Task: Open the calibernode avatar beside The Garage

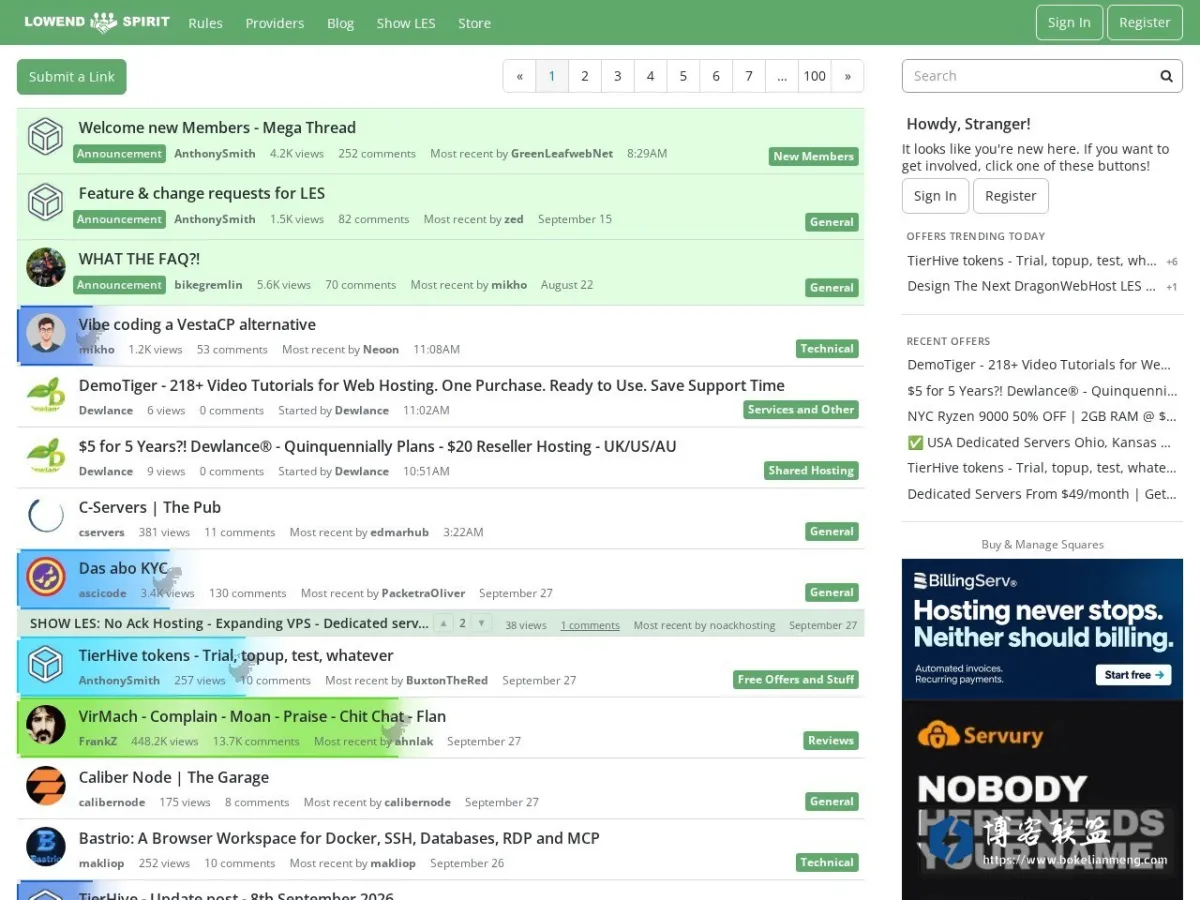Action: pyautogui.click(x=46, y=786)
